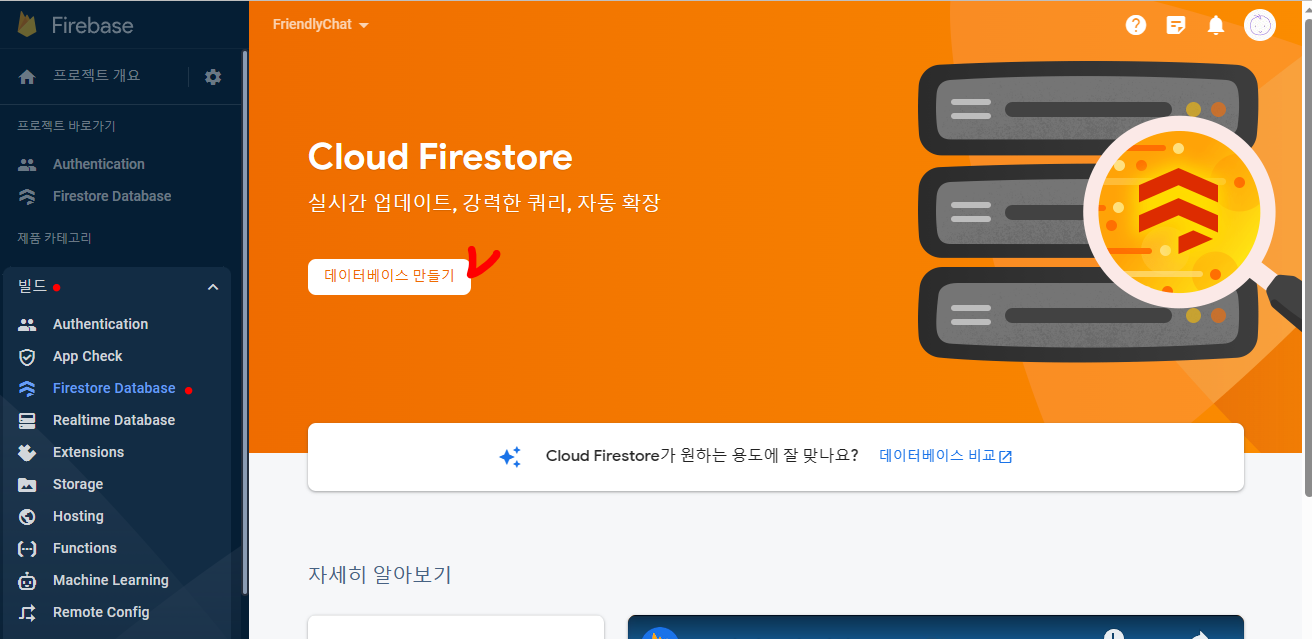Open Hosting in the sidebar
The width and height of the screenshot is (1312, 639).
[x=78, y=516]
